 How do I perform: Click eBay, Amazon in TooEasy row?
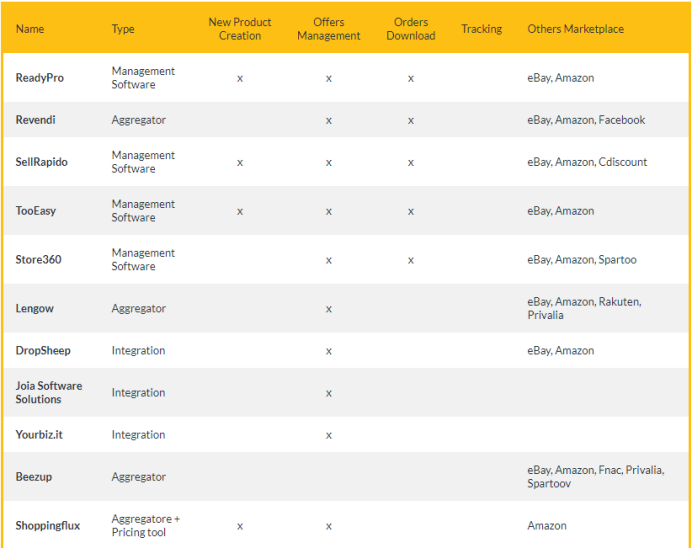coord(560,211)
